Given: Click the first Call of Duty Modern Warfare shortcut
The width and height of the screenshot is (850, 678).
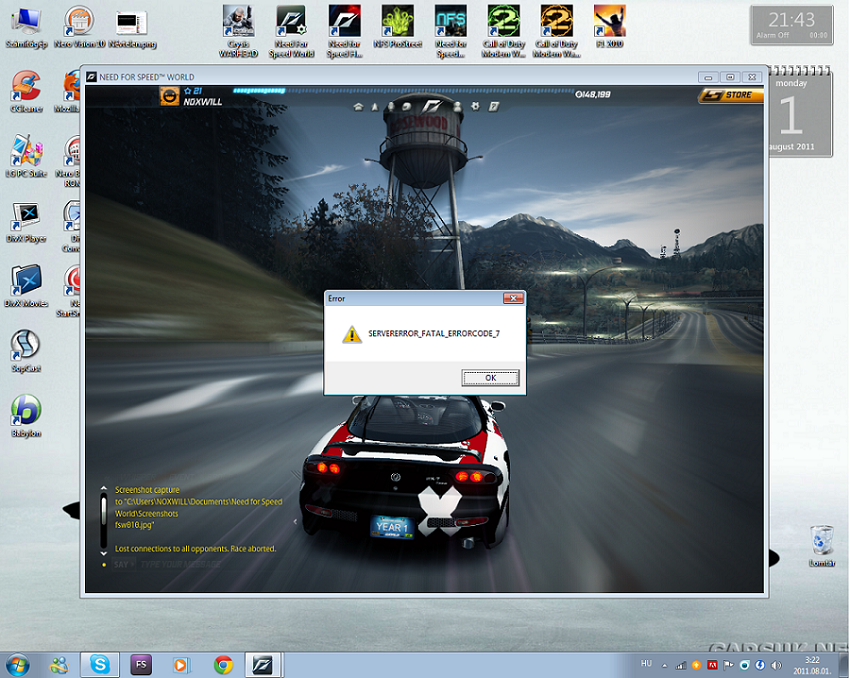Looking at the screenshot, I should coord(504,31).
